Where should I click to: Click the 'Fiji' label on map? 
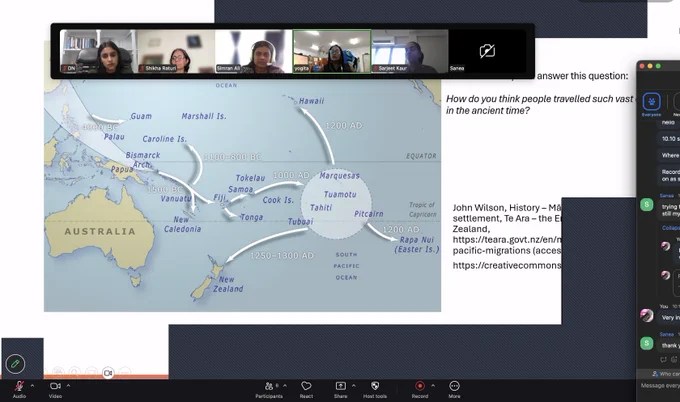pyautogui.click(x=220, y=198)
